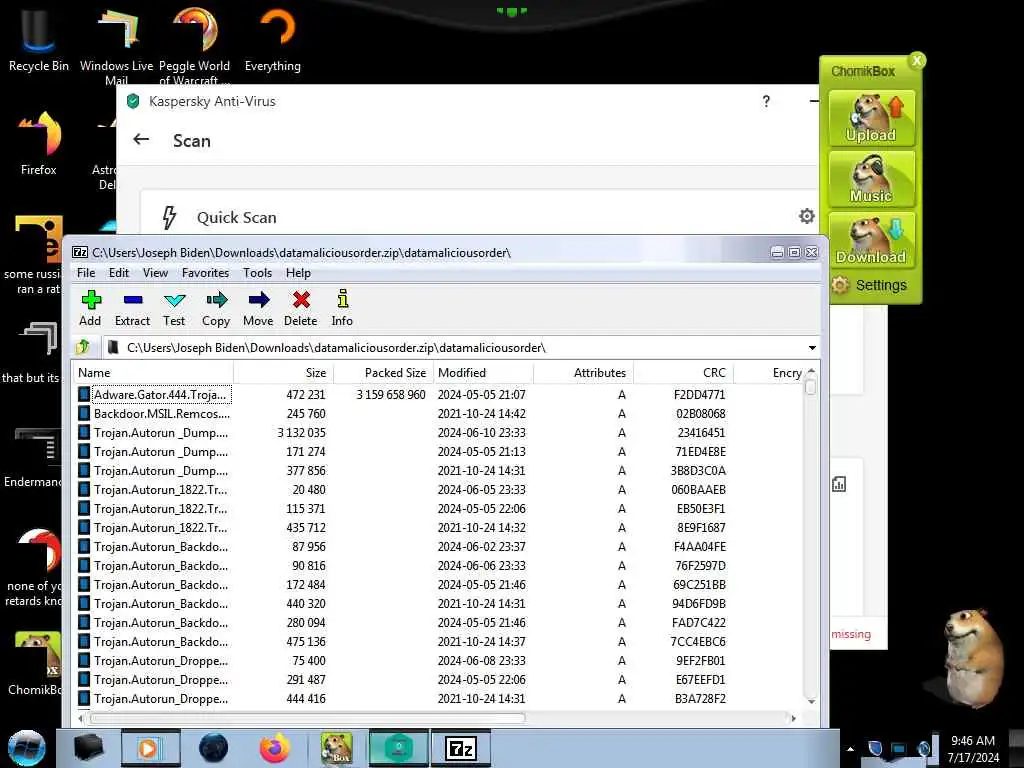This screenshot has height=768, width=1024.
Task: Open ChomikBox Upload button
Action: coord(871,118)
